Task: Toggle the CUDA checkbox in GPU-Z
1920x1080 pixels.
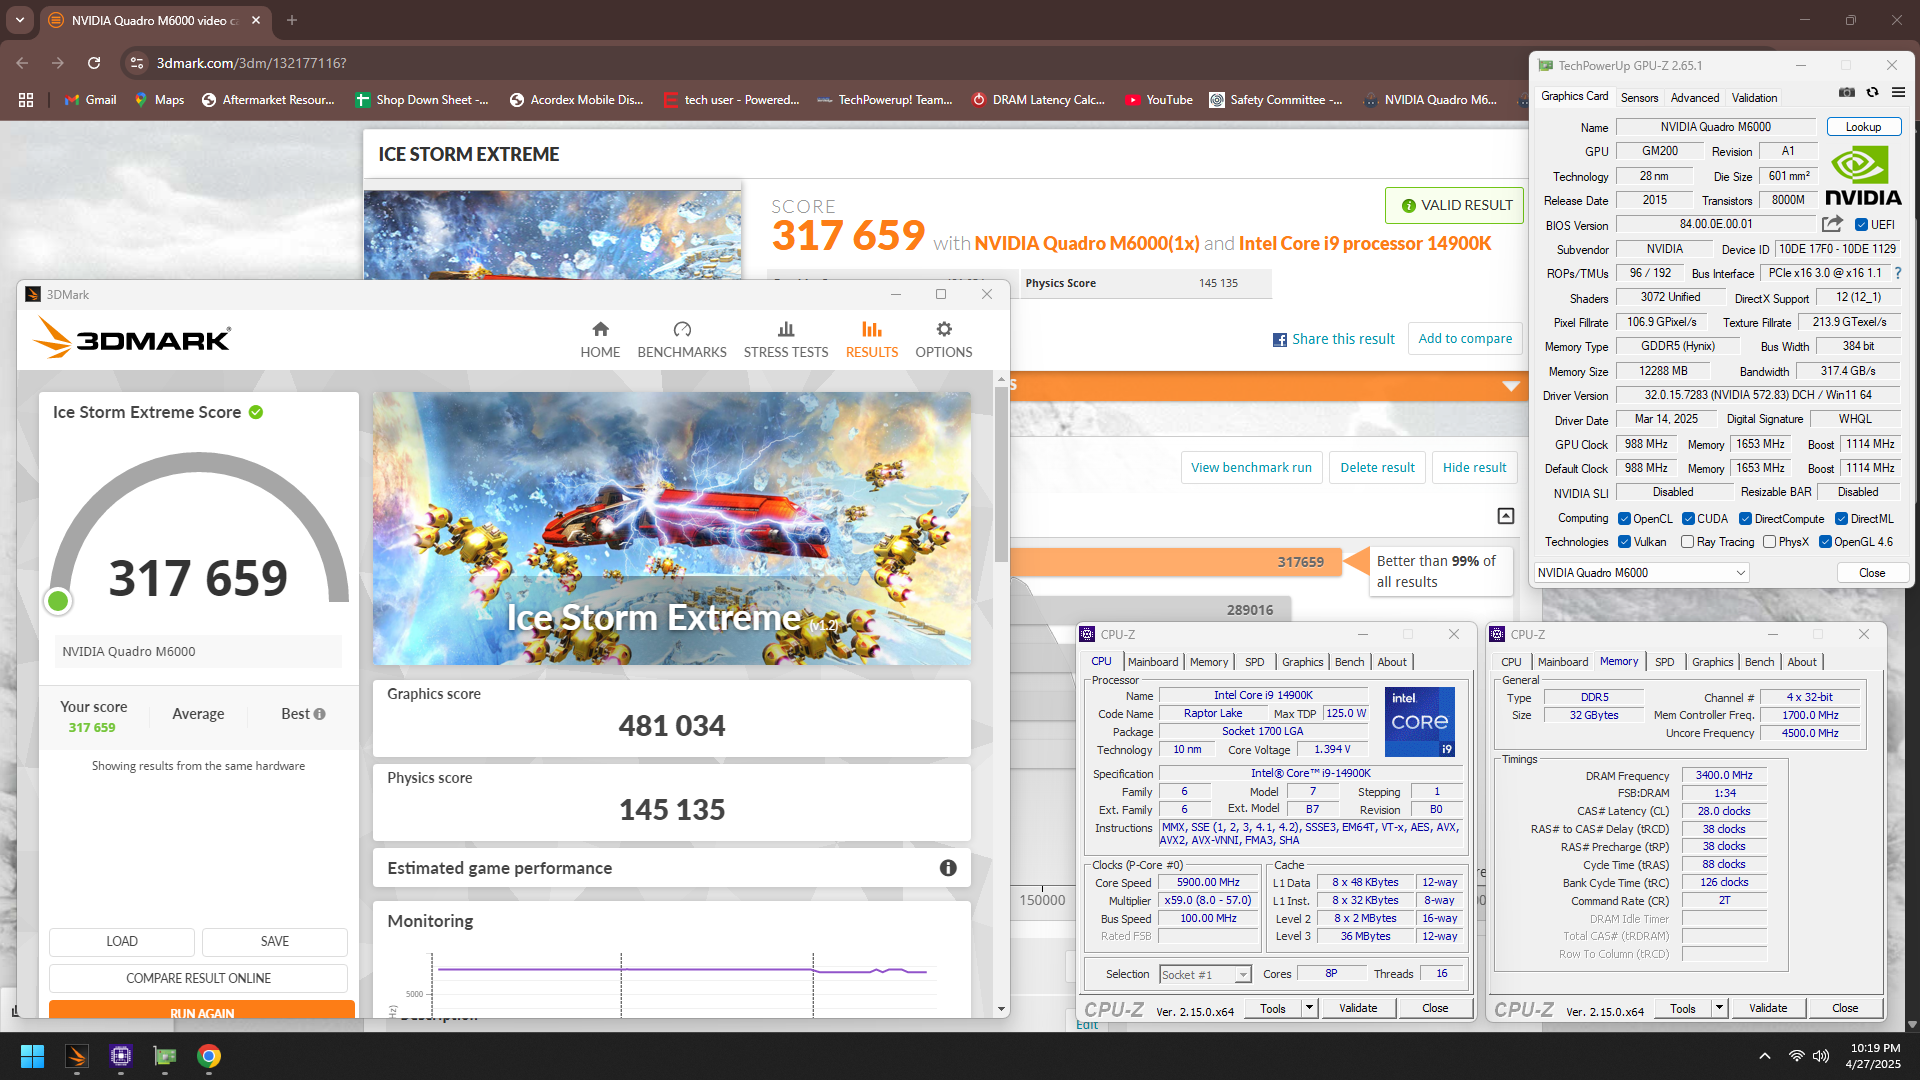Action: (1688, 519)
